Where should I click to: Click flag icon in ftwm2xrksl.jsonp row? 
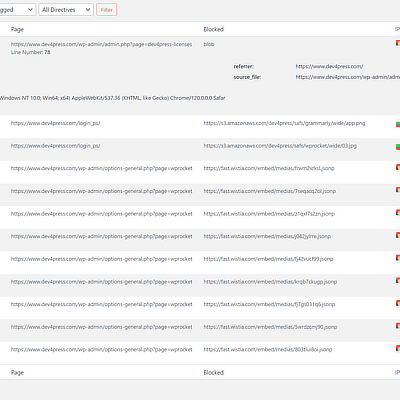click(398, 167)
